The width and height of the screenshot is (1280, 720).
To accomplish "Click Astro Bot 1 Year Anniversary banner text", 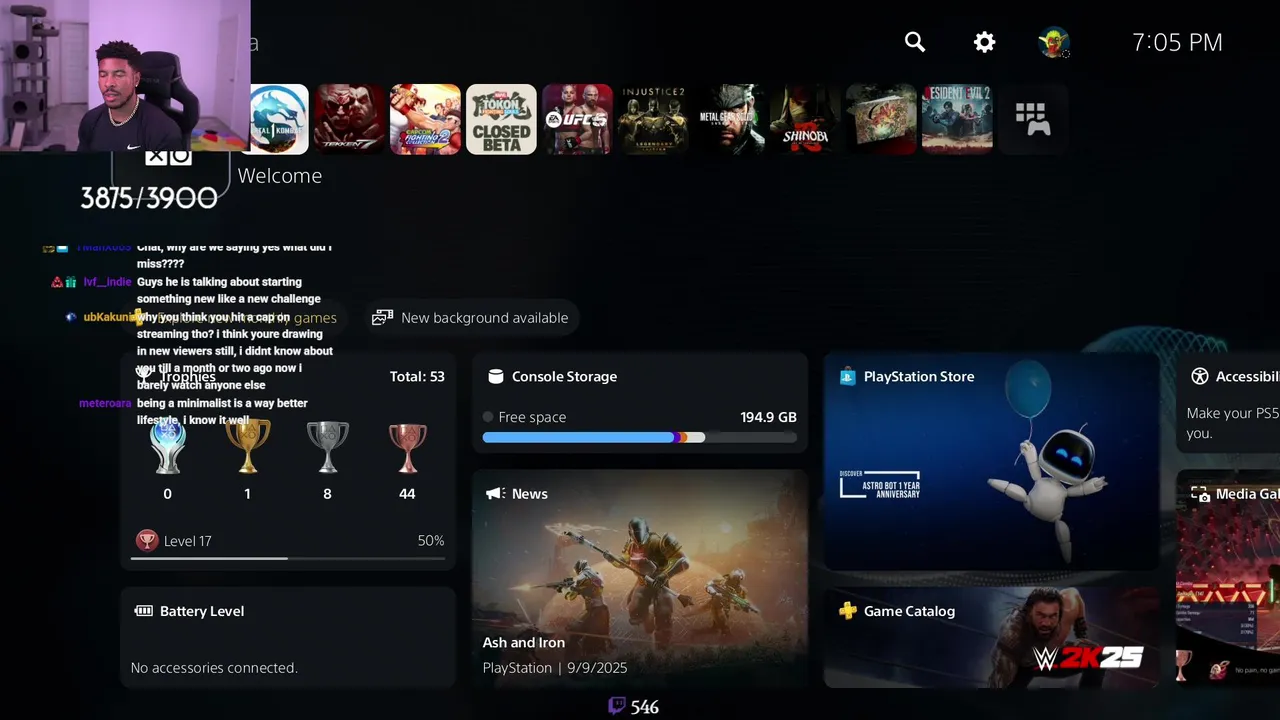I will click(880, 485).
